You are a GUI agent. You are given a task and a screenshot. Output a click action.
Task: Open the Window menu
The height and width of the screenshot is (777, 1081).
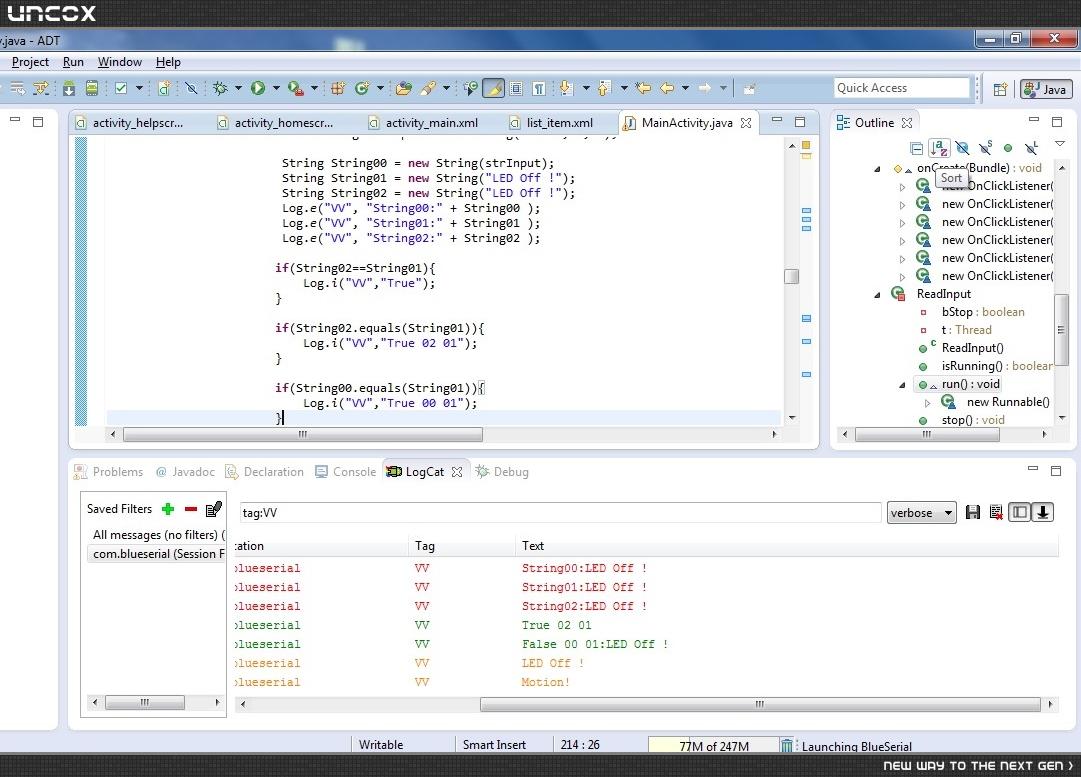[x=119, y=62]
